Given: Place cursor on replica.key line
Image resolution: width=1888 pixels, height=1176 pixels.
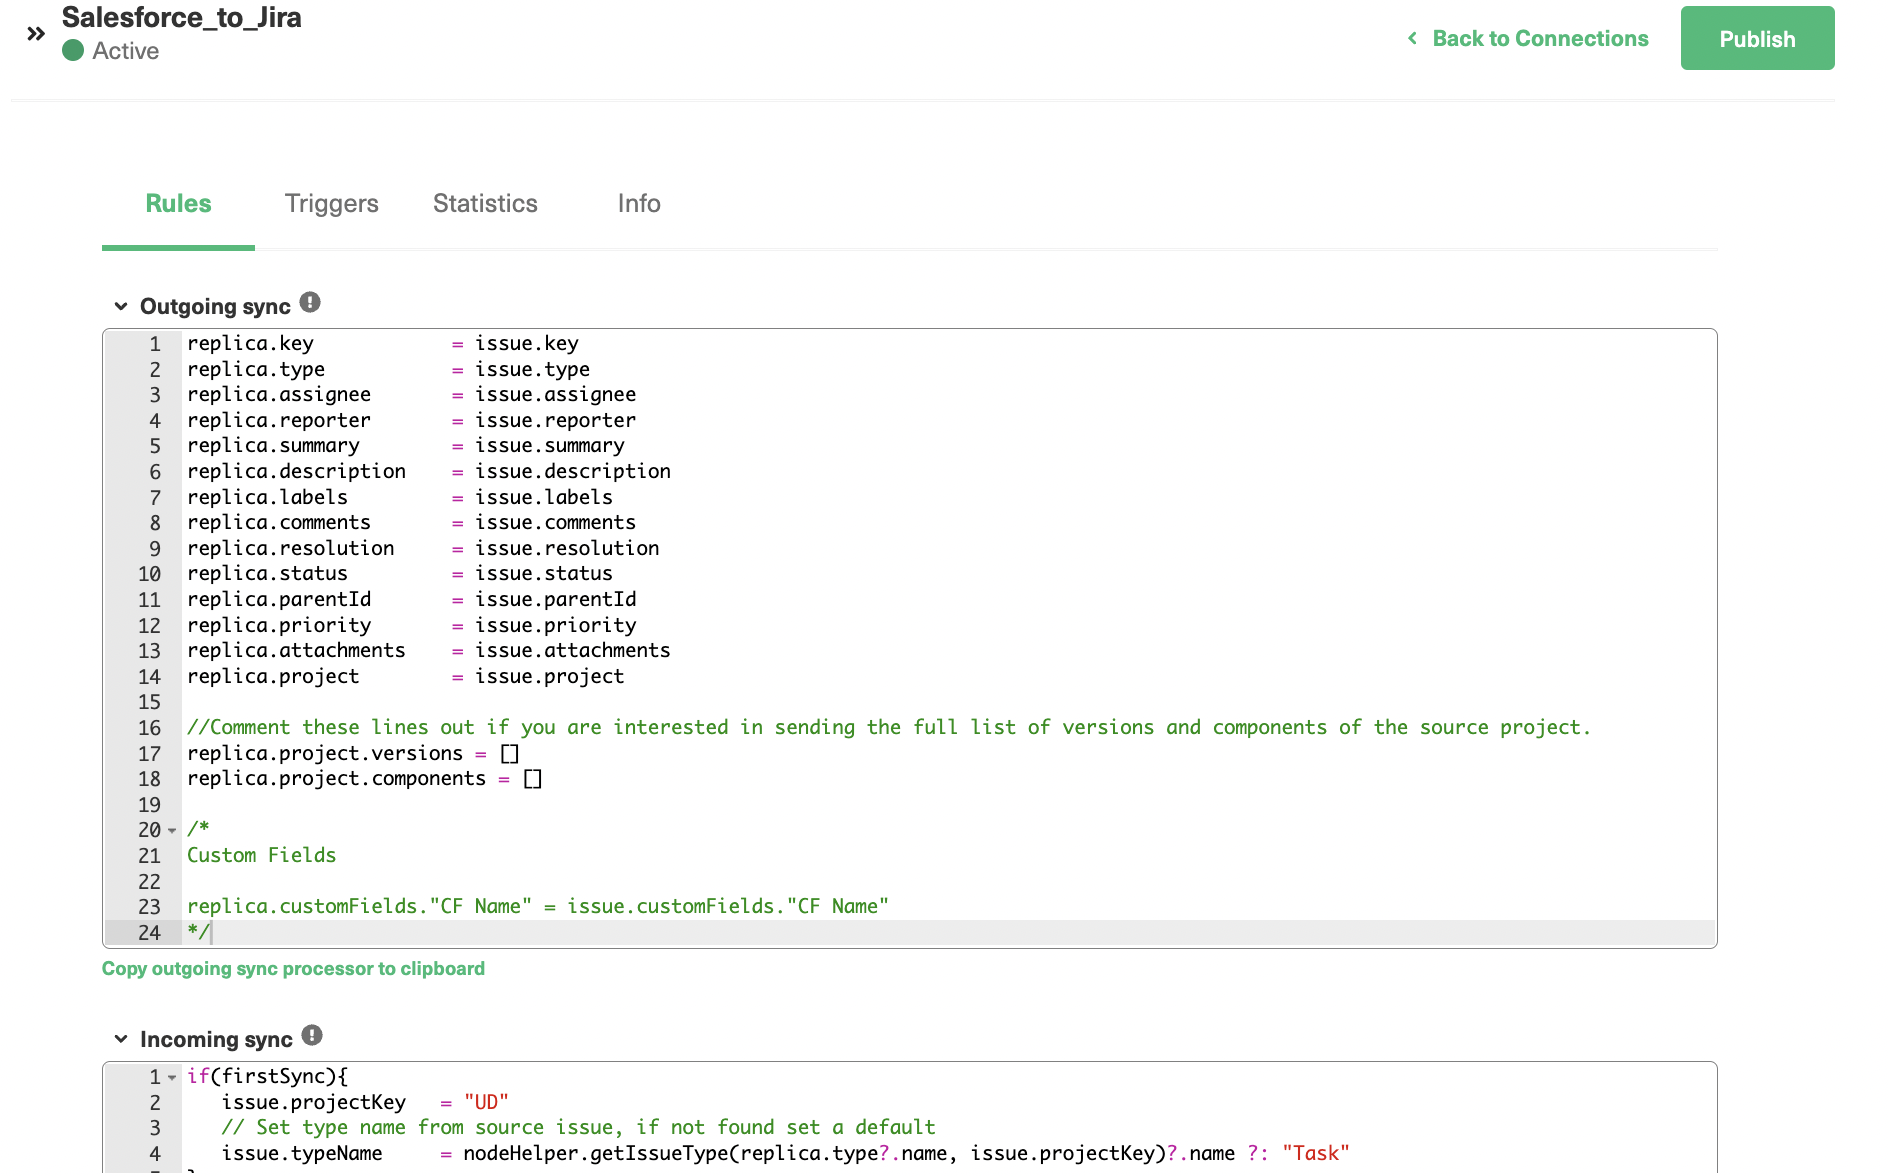Looking at the screenshot, I should (383, 344).
